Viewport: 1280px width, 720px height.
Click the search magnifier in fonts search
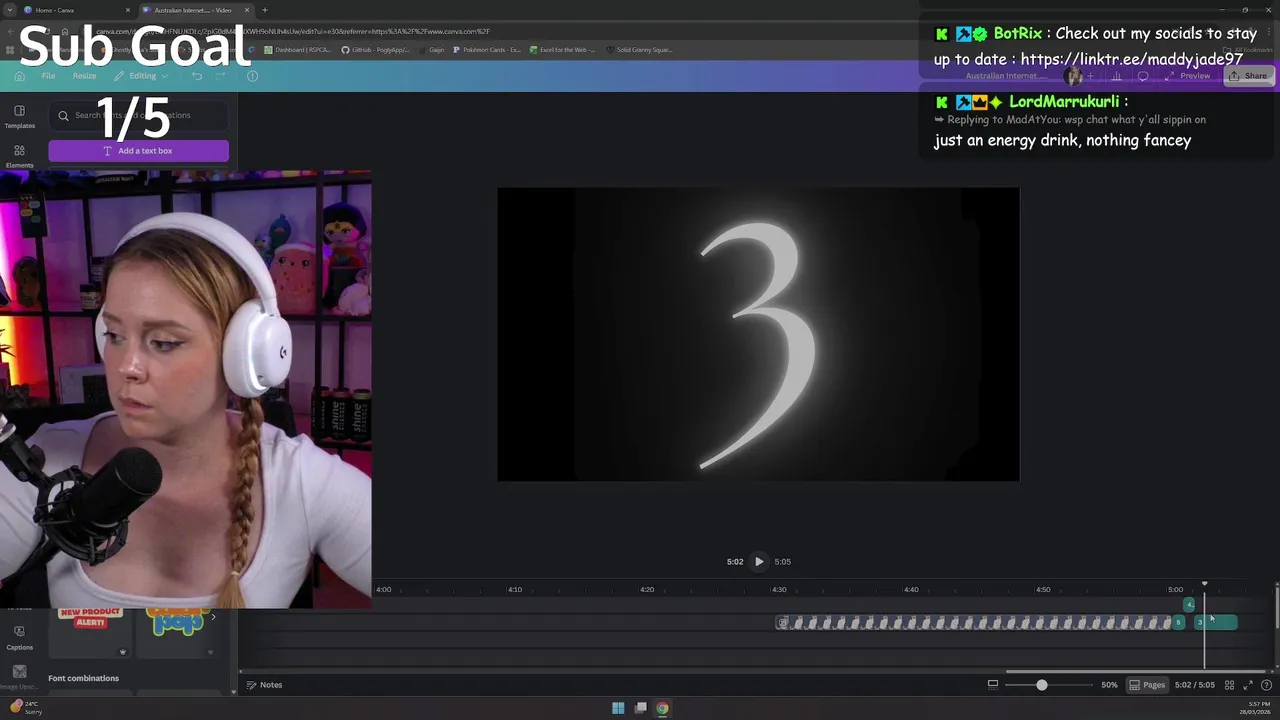pyautogui.click(x=64, y=116)
